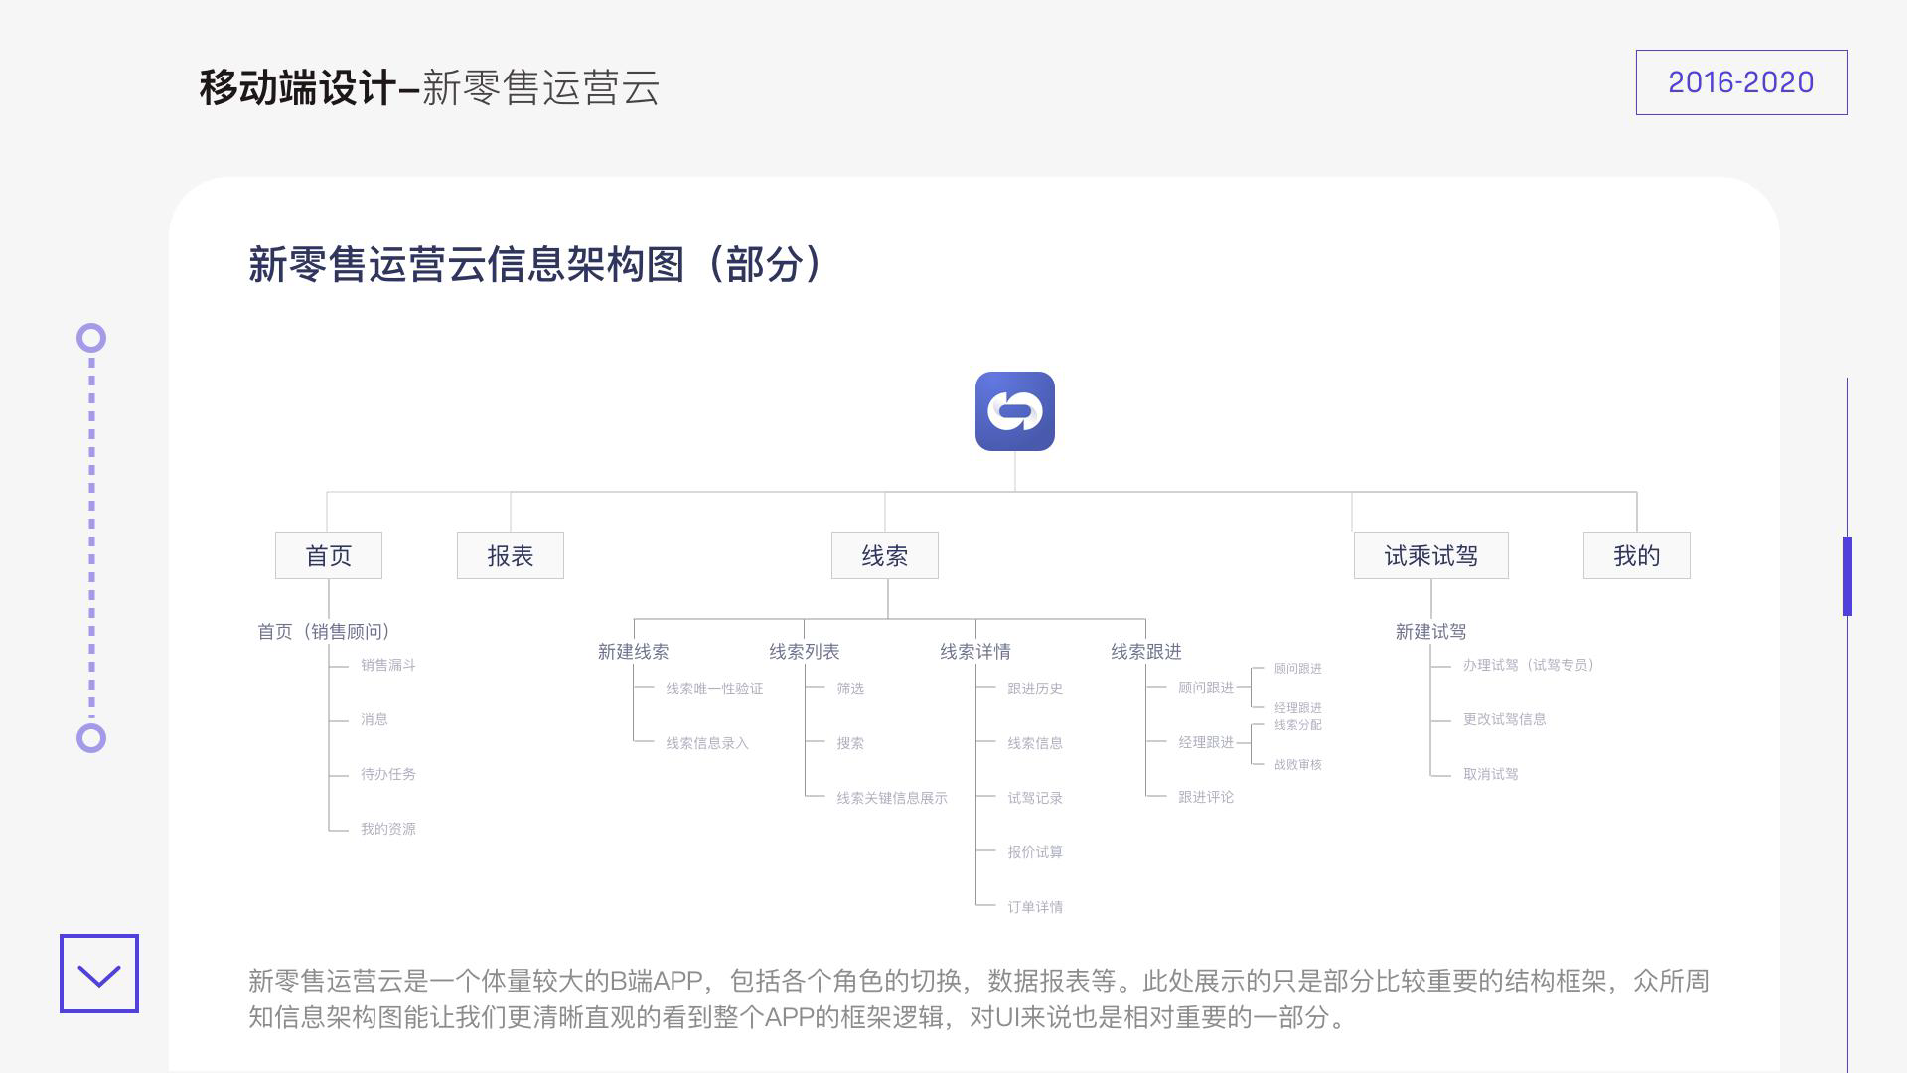Viewport: 1907px width, 1073px height.
Task: Click the 2016-2020 date box
Action: (1741, 82)
